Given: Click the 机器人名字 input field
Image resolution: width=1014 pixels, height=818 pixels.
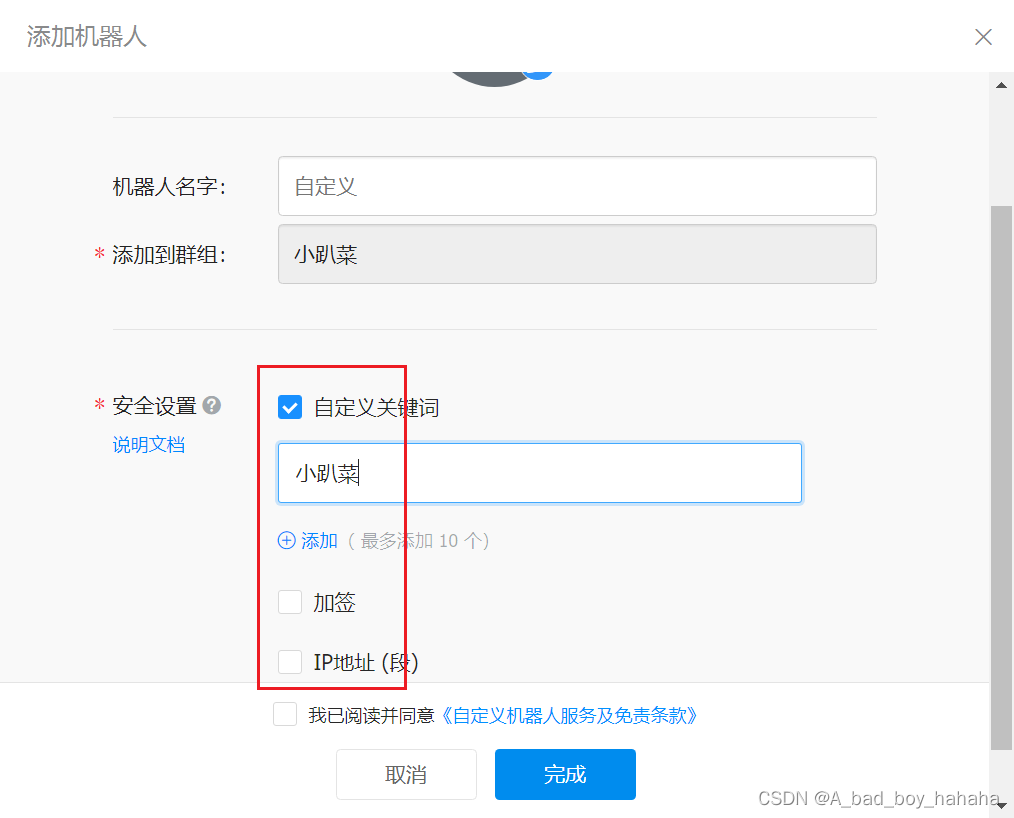Looking at the screenshot, I should coord(577,186).
